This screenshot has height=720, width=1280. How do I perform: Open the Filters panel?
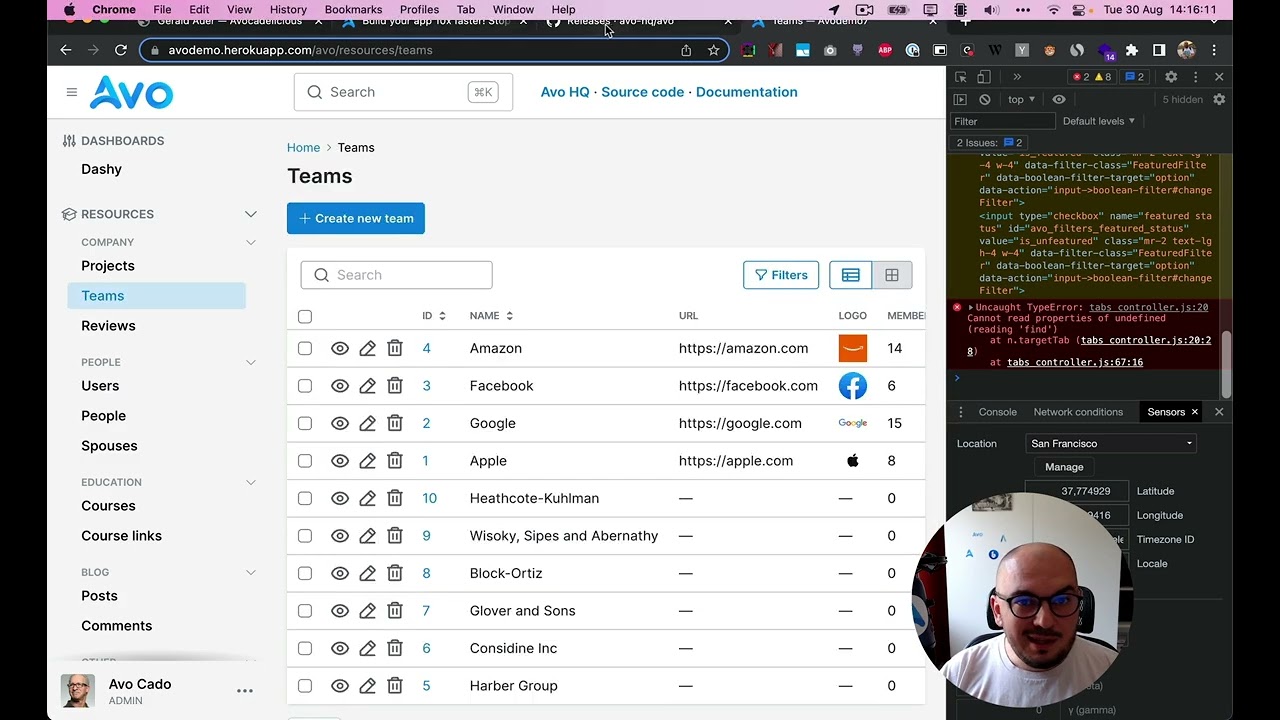click(x=781, y=275)
